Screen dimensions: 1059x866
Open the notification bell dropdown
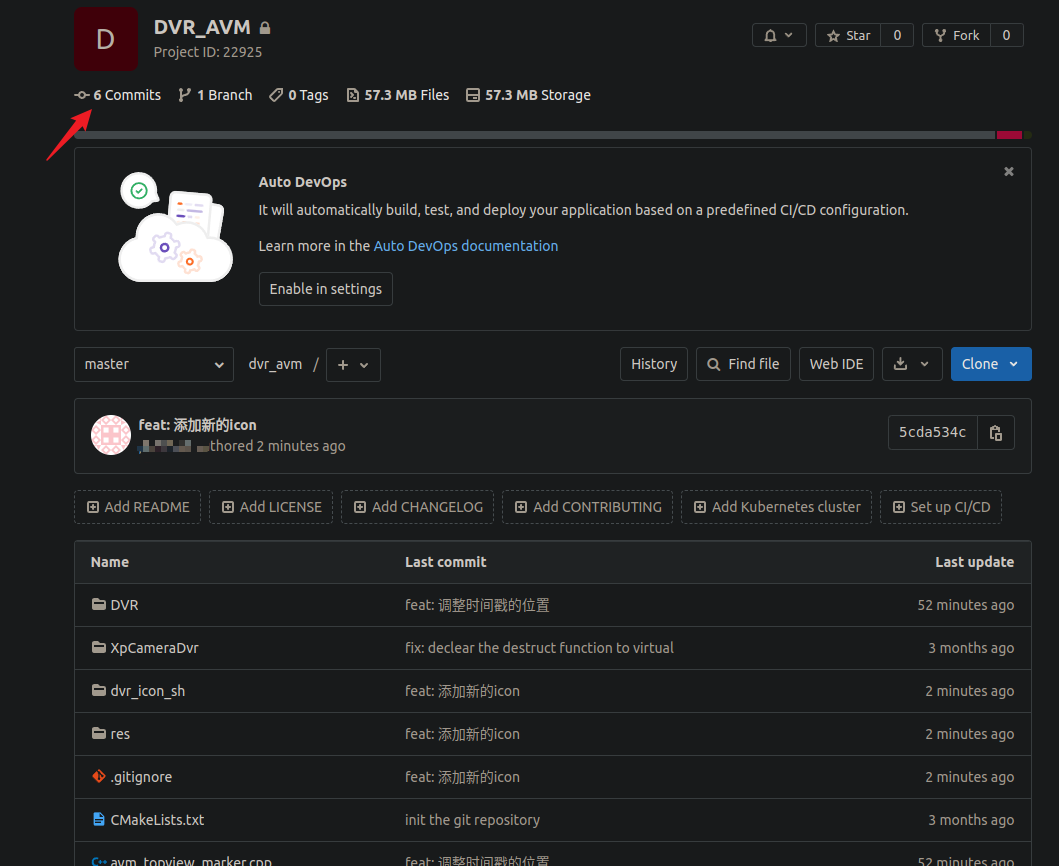pyautogui.click(x=779, y=35)
